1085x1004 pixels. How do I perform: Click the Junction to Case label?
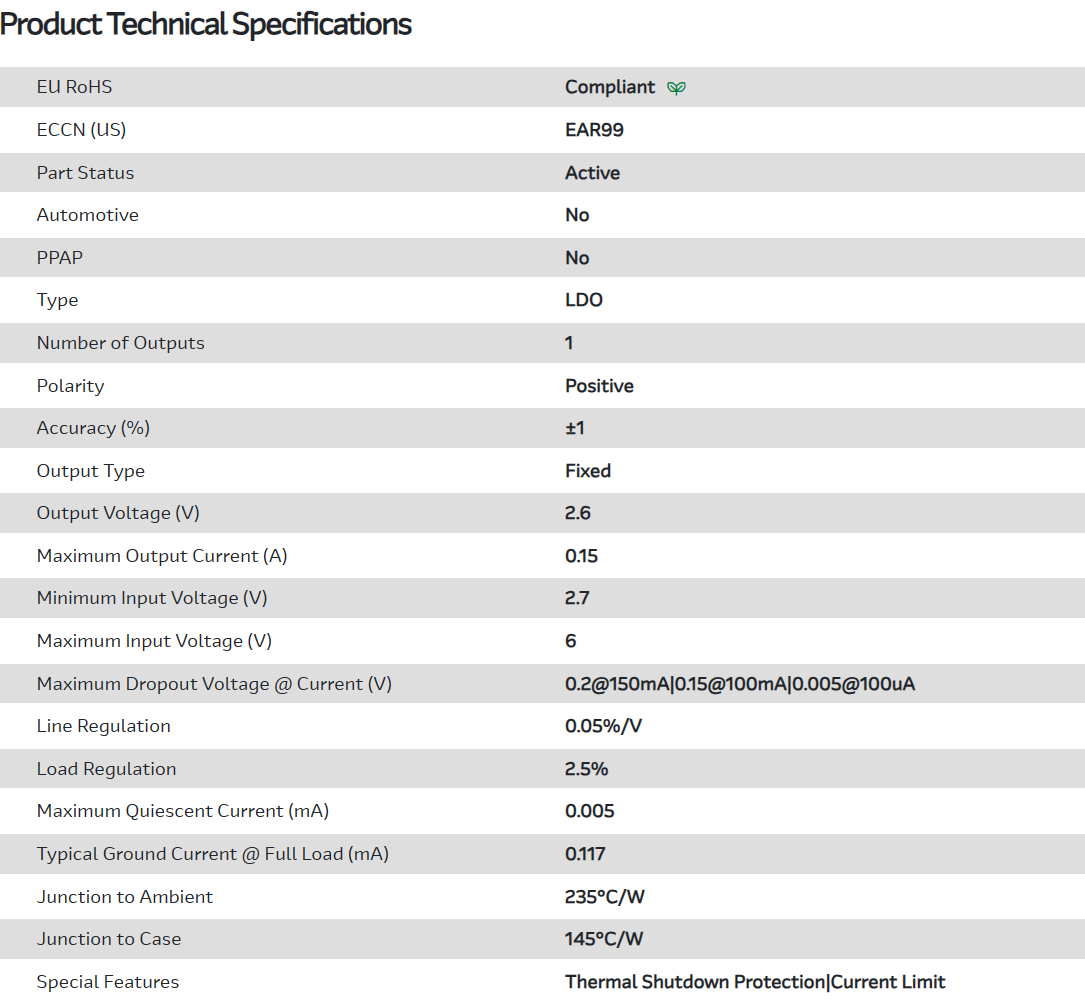109,939
